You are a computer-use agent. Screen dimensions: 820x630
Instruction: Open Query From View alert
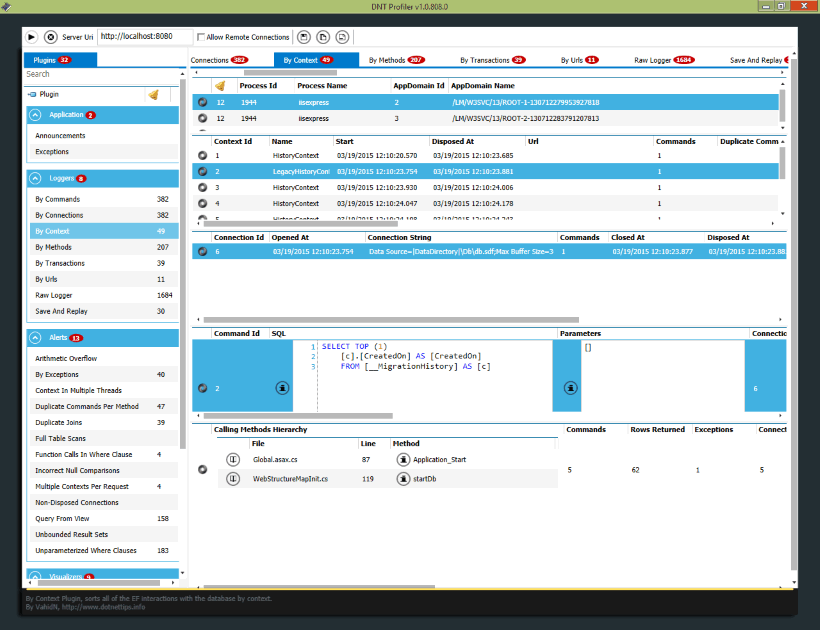[102, 519]
